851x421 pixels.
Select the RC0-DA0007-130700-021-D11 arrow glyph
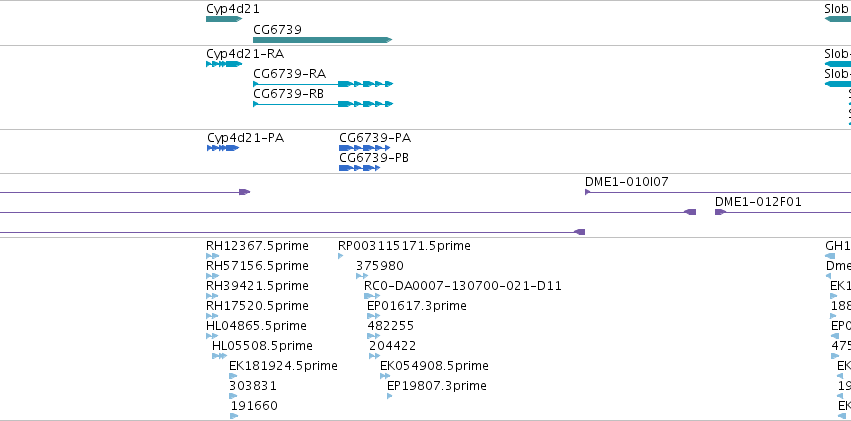(x=372, y=296)
